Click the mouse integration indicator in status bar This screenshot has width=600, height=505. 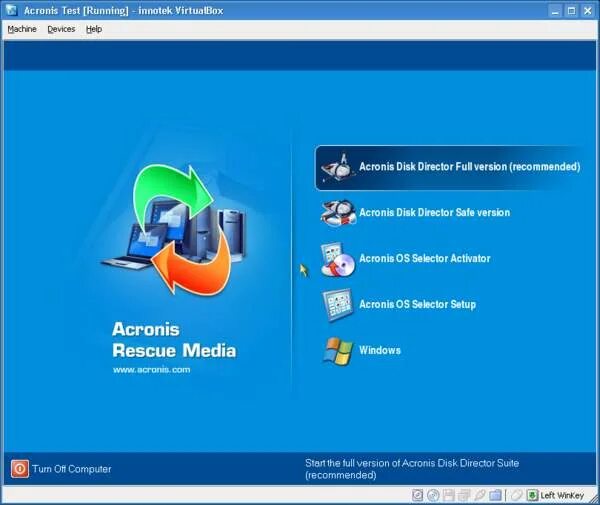[x=516, y=495]
